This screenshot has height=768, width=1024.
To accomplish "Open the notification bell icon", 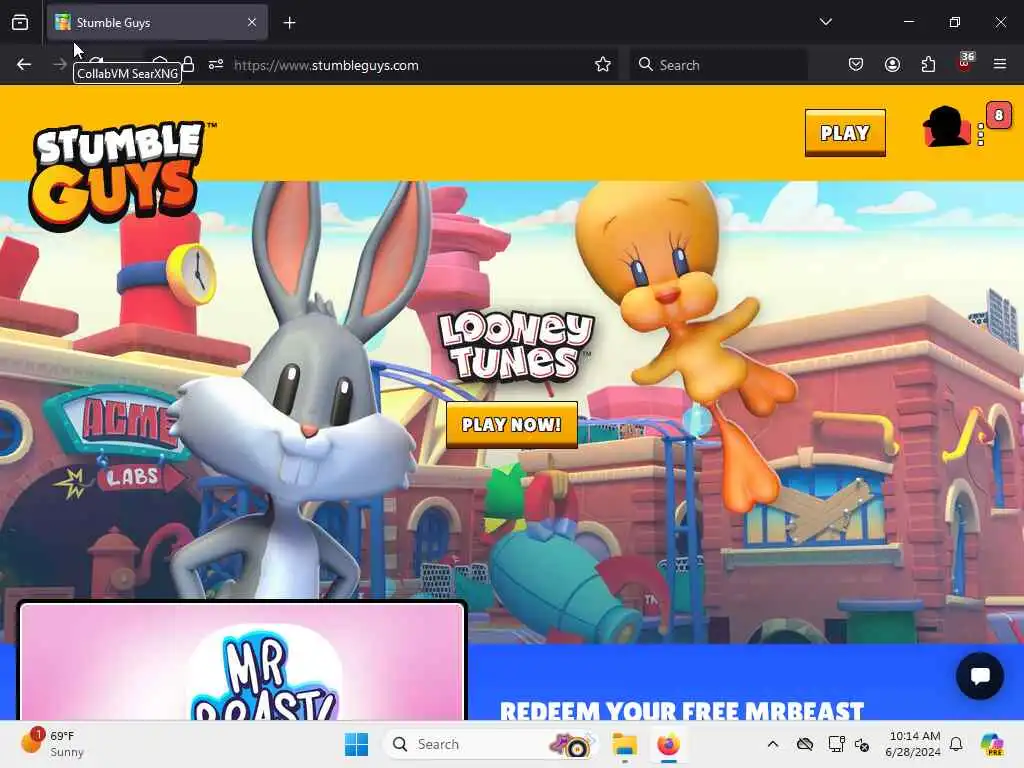I will click(956, 744).
